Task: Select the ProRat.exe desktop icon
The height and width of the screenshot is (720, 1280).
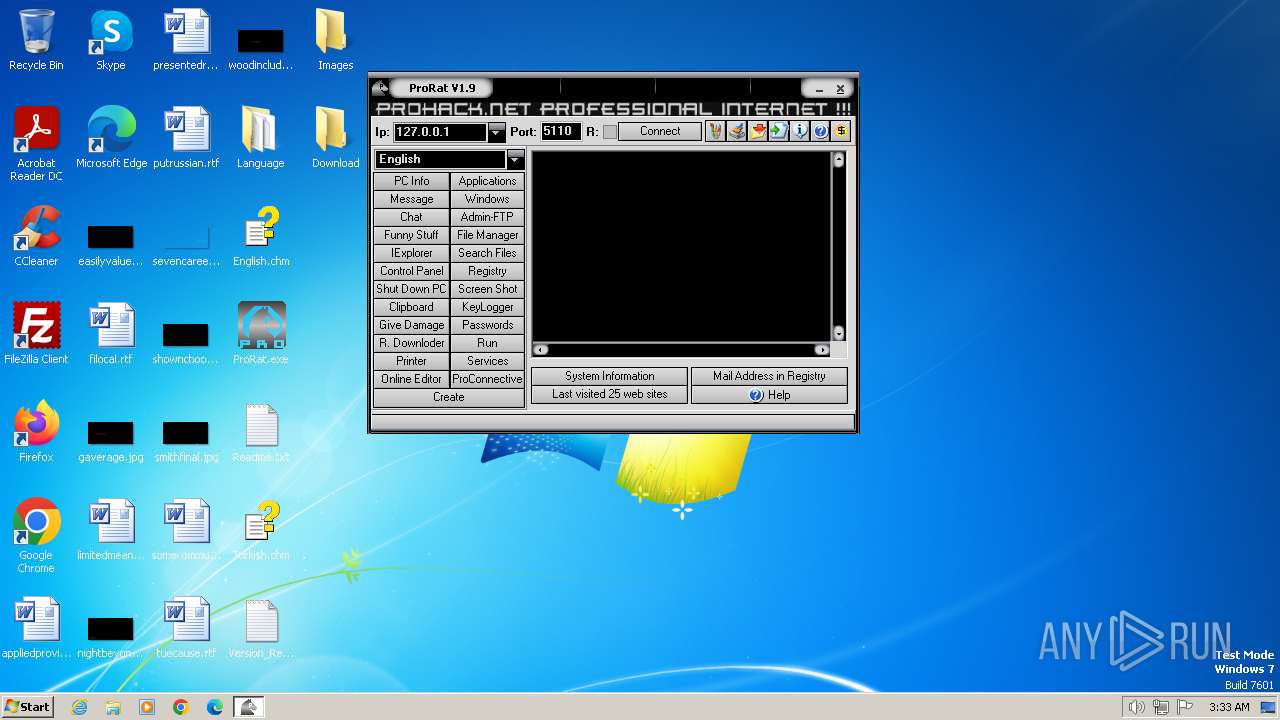Action: tap(261, 334)
